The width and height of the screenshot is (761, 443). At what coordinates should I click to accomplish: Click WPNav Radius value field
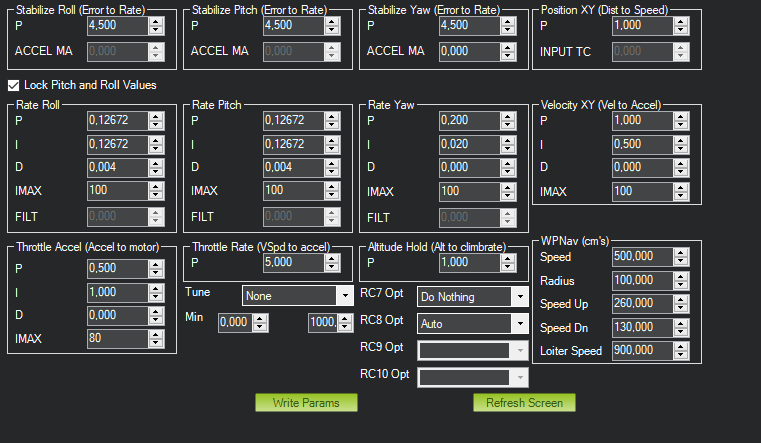click(643, 280)
